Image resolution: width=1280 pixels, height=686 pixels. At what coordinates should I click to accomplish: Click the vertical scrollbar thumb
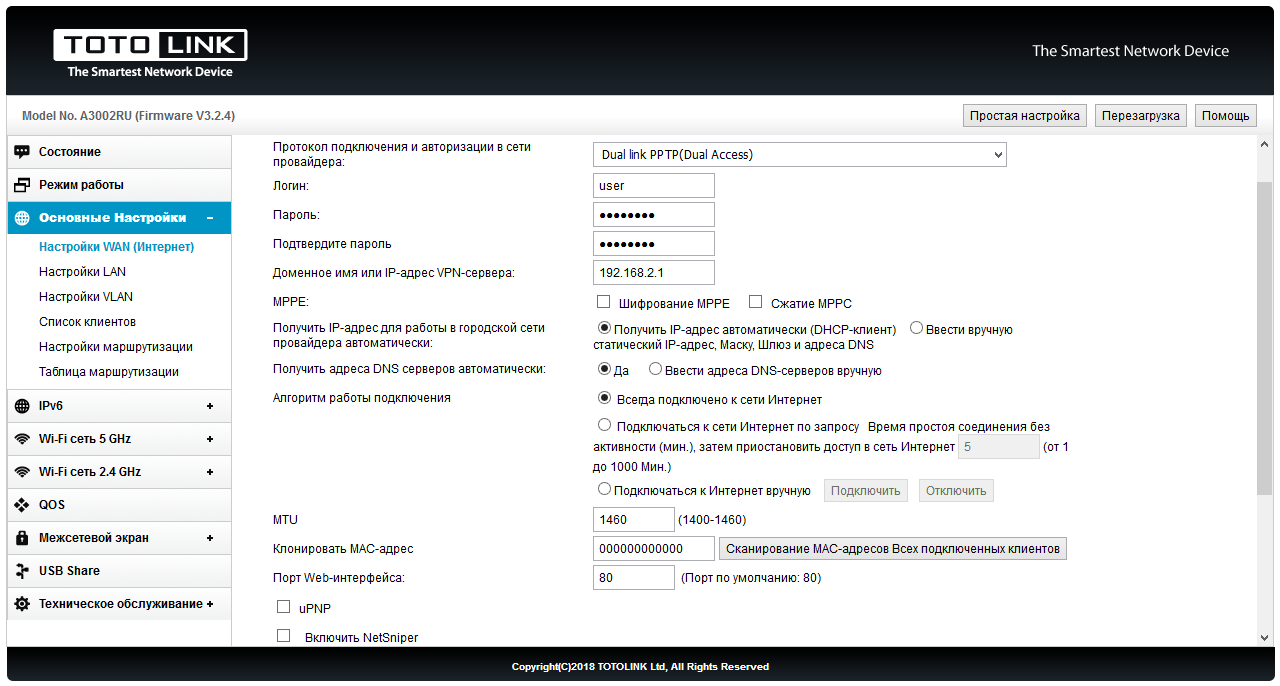[x=1265, y=338]
